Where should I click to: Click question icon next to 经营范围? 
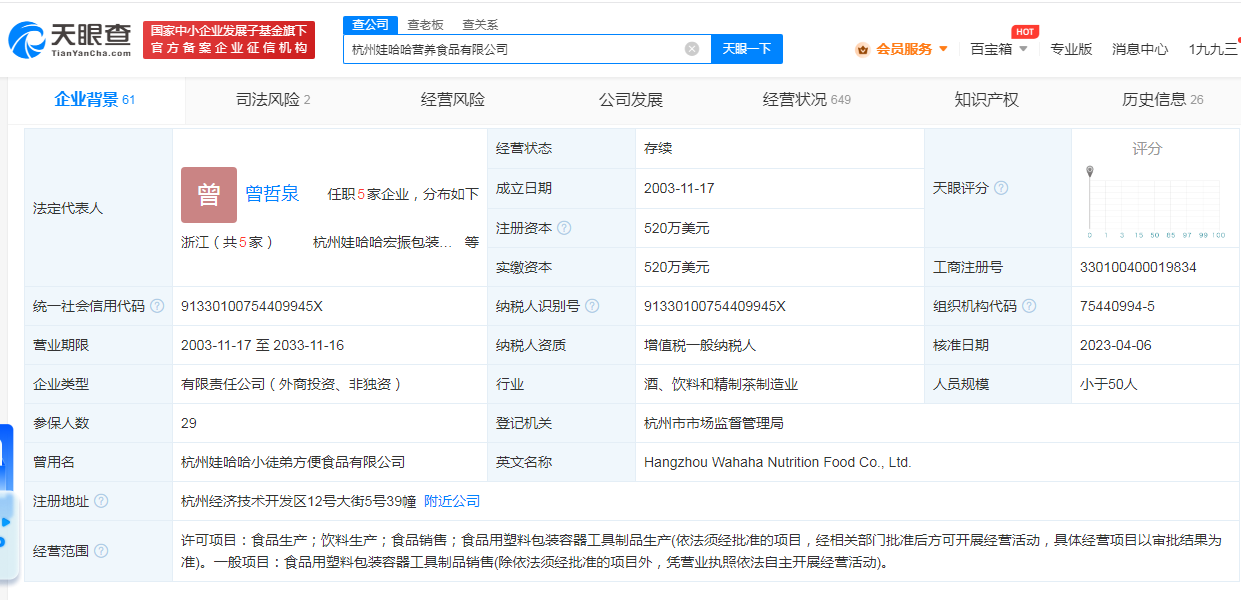click(x=101, y=551)
